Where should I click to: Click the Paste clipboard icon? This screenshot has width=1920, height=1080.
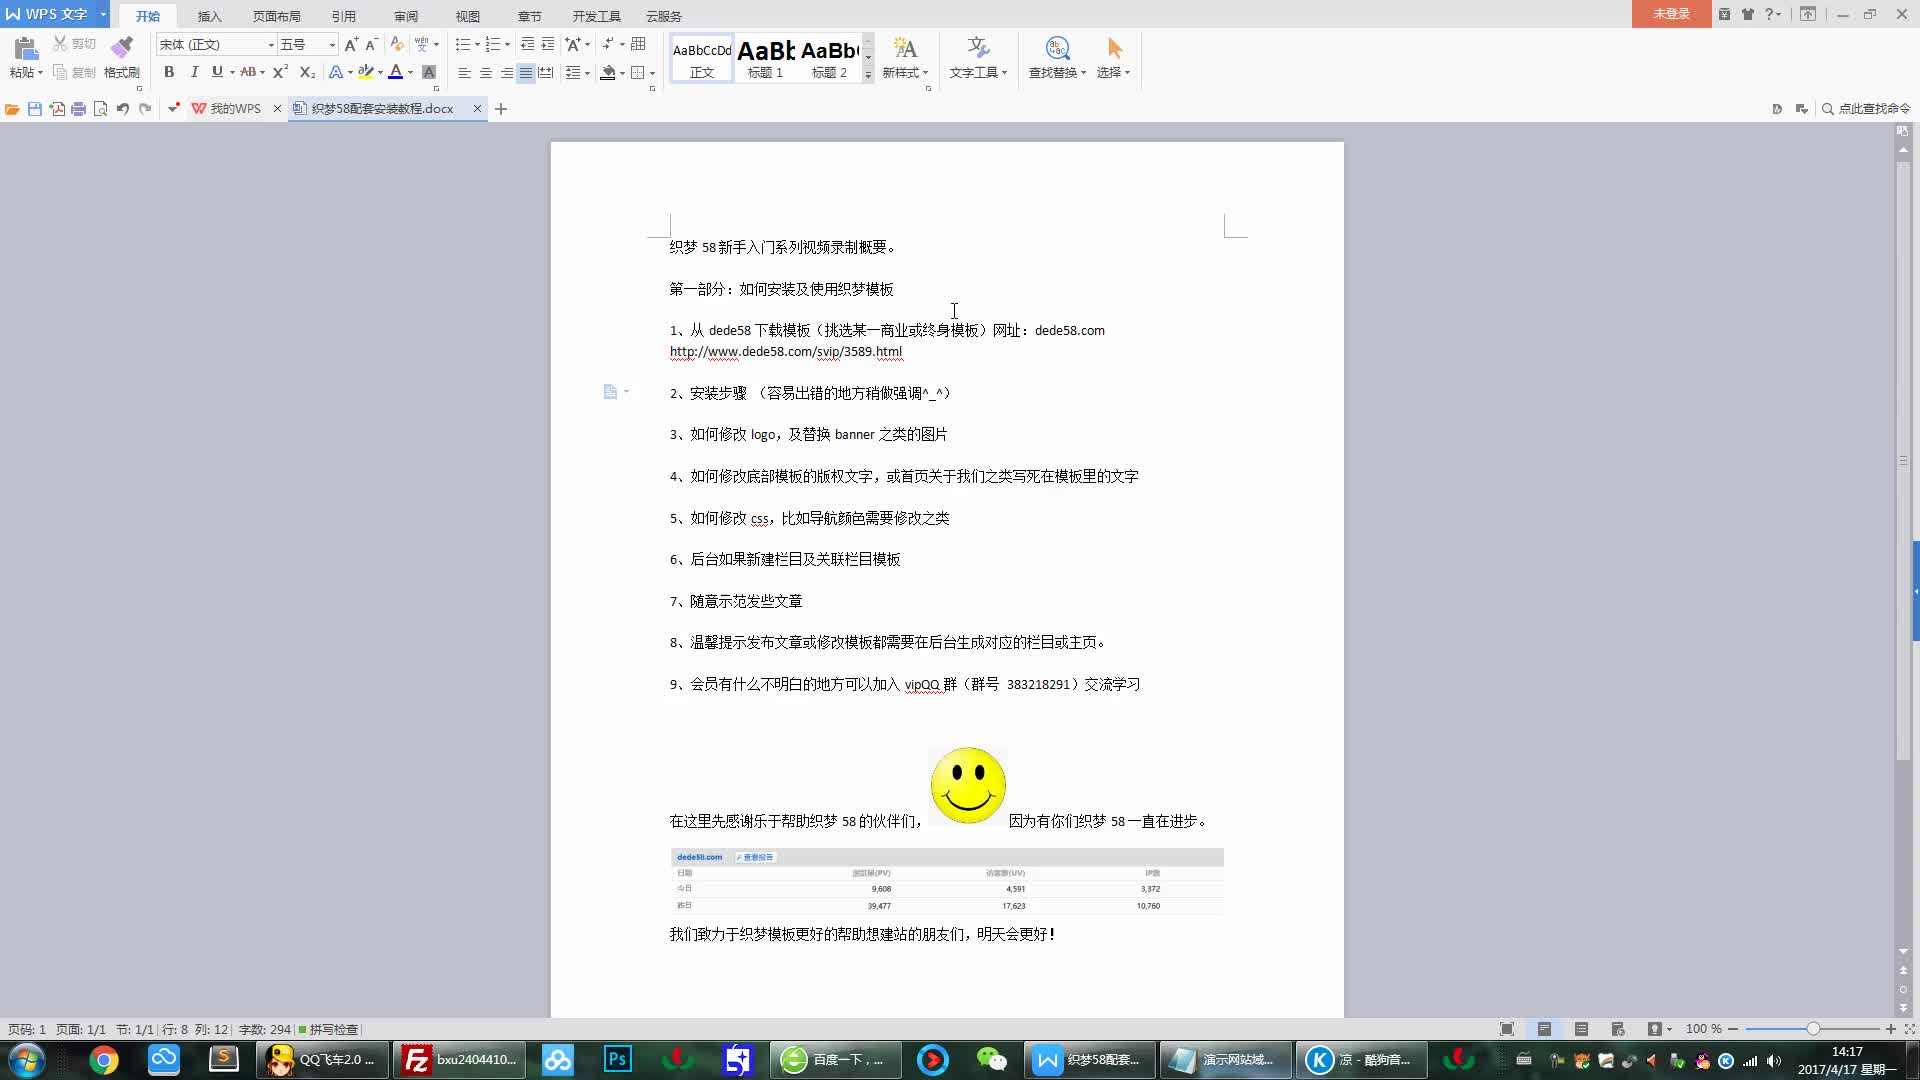(x=26, y=48)
